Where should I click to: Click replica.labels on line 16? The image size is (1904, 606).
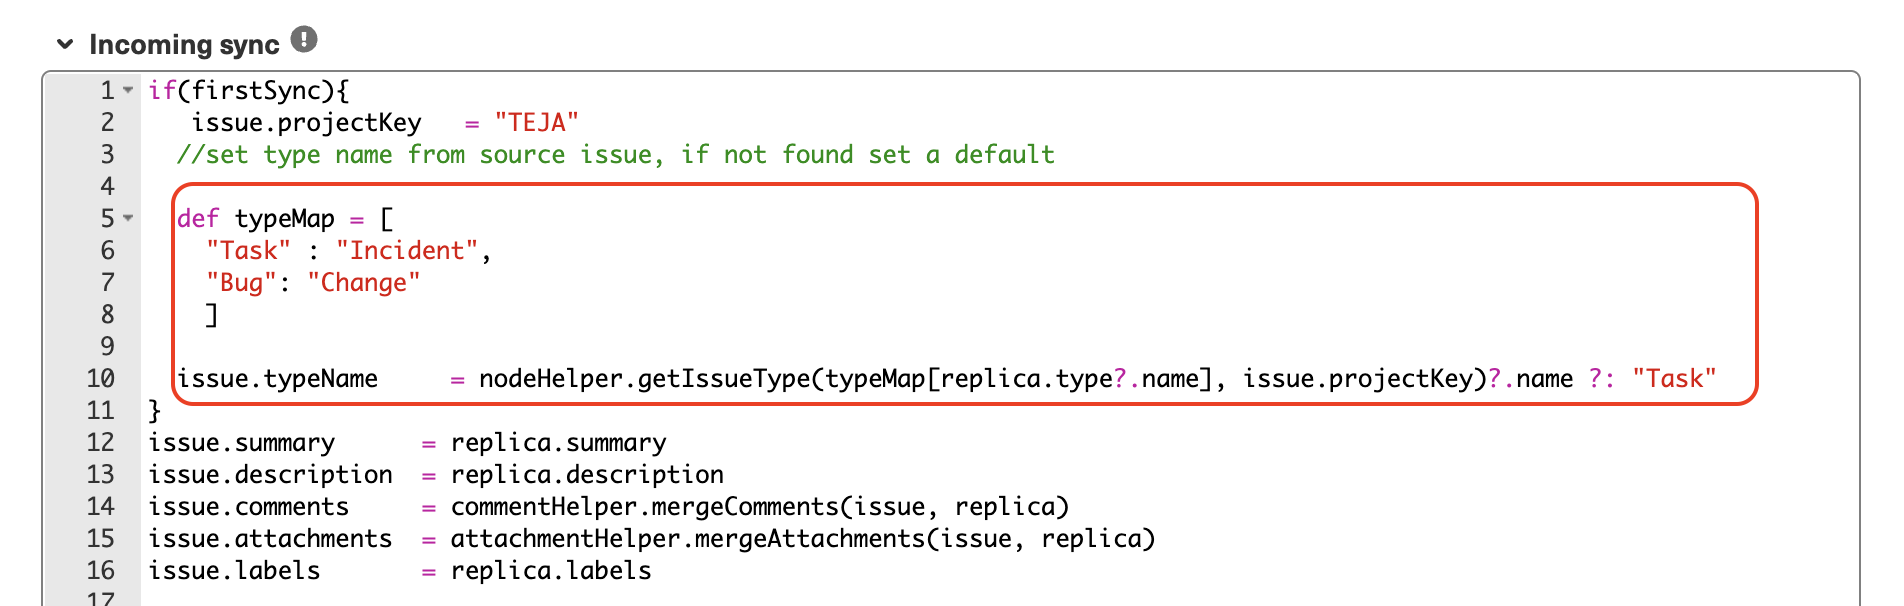[550, 570]
